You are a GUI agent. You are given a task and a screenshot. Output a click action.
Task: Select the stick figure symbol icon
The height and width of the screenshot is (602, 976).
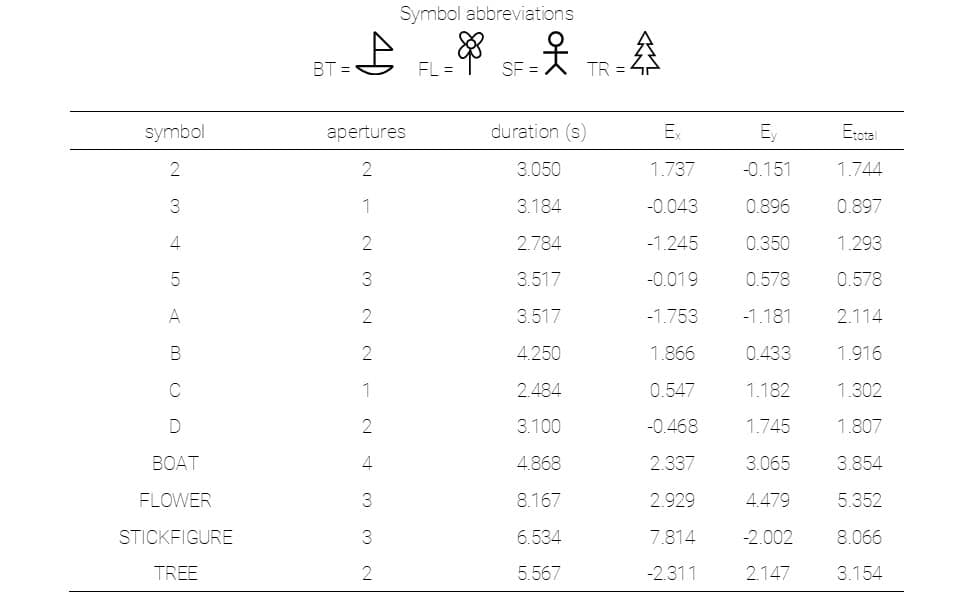pos(556,53)
